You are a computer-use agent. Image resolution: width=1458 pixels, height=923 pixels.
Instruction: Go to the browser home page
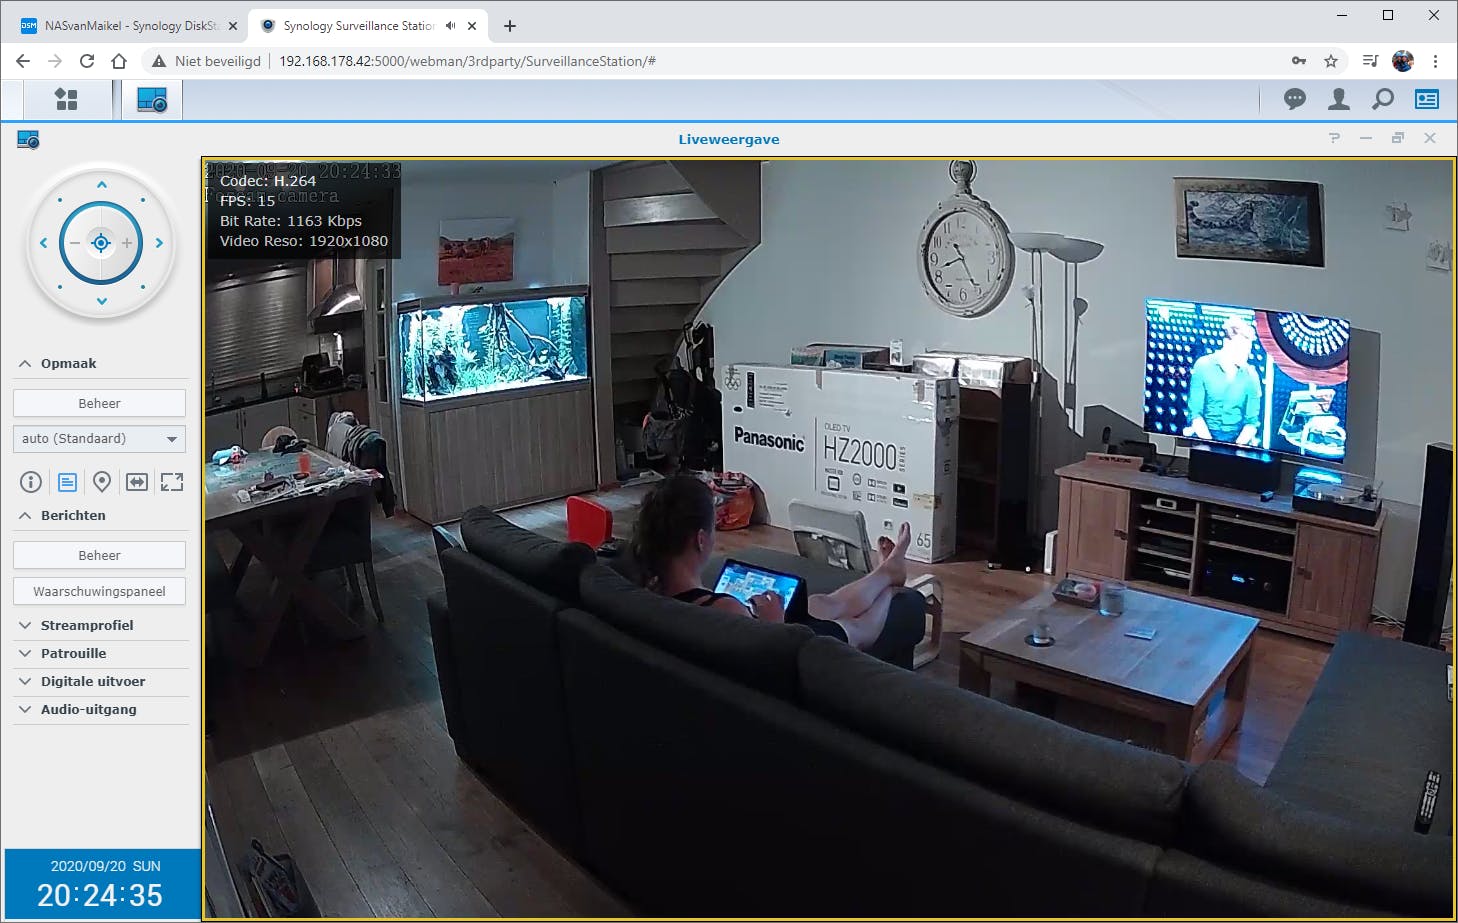(119, 61)
